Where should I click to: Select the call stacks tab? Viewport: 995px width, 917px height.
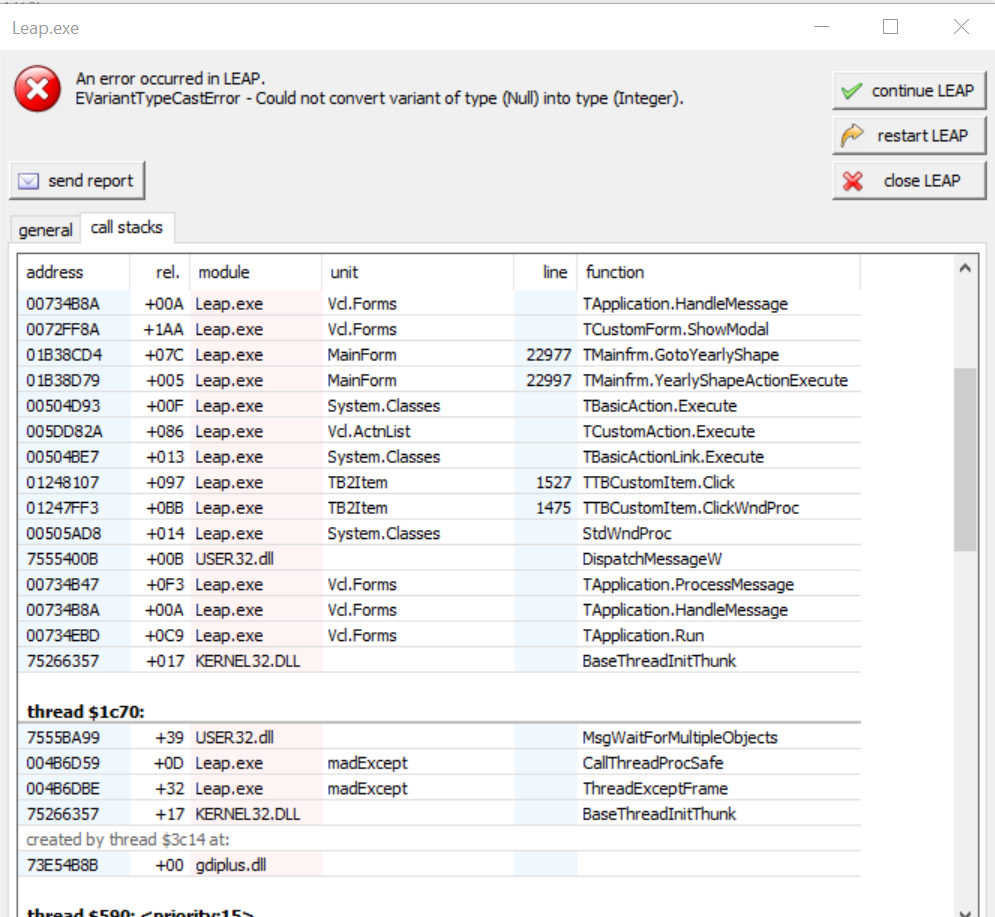(x=127, y=227)
